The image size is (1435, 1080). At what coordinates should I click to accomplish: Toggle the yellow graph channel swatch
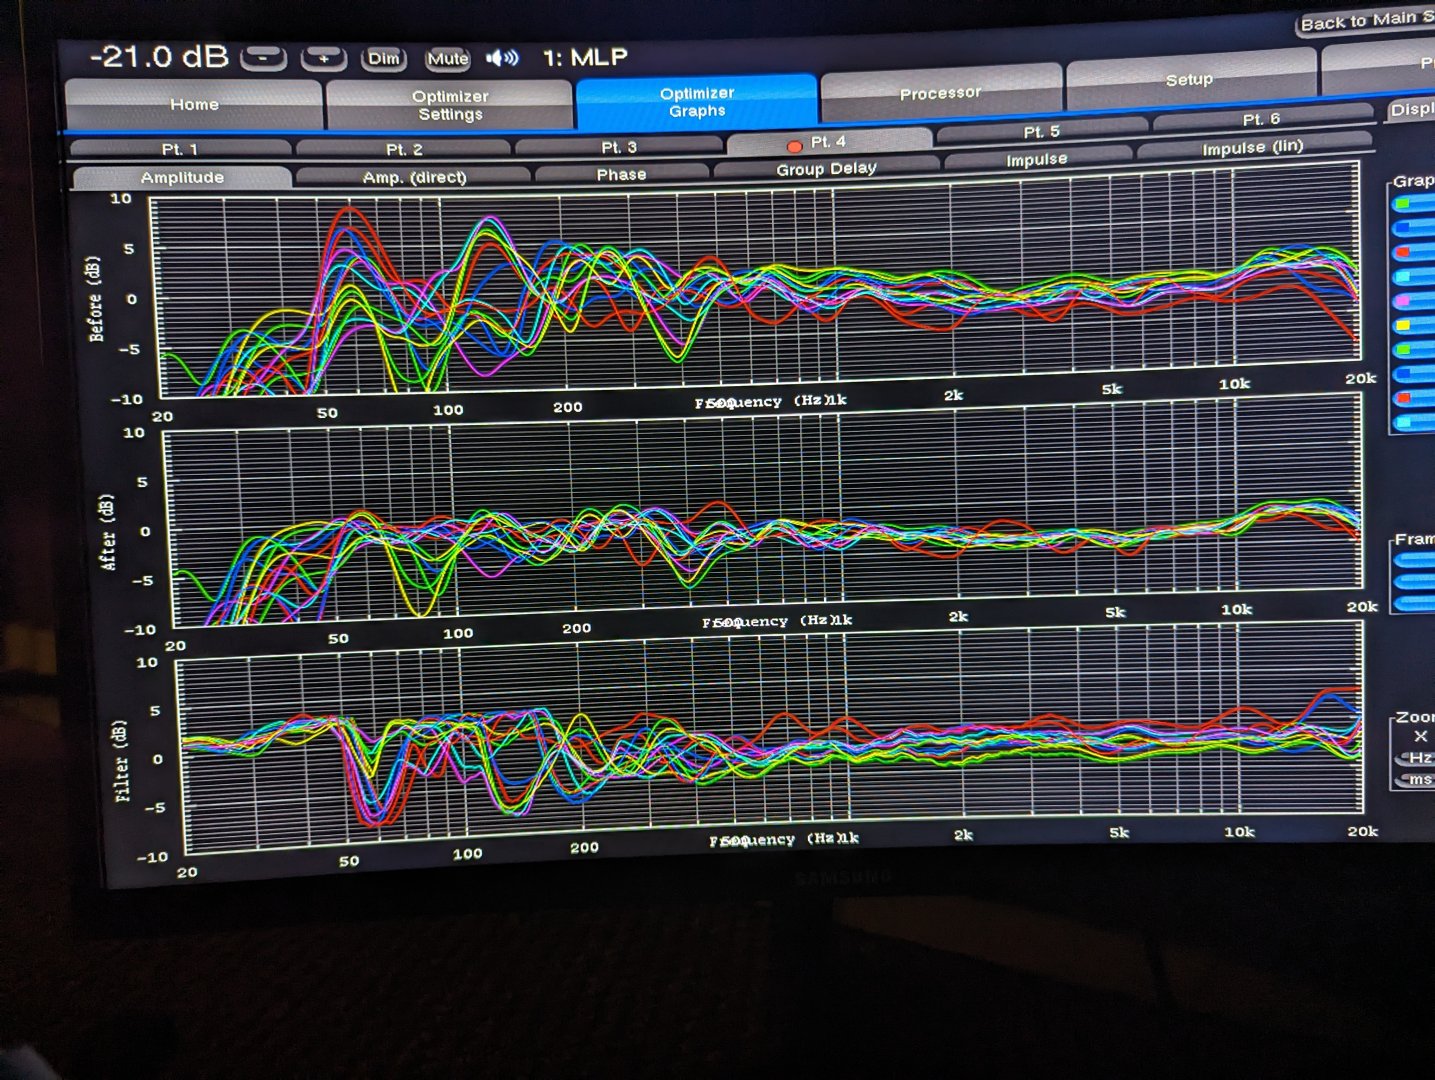[x=1413, y=326]
